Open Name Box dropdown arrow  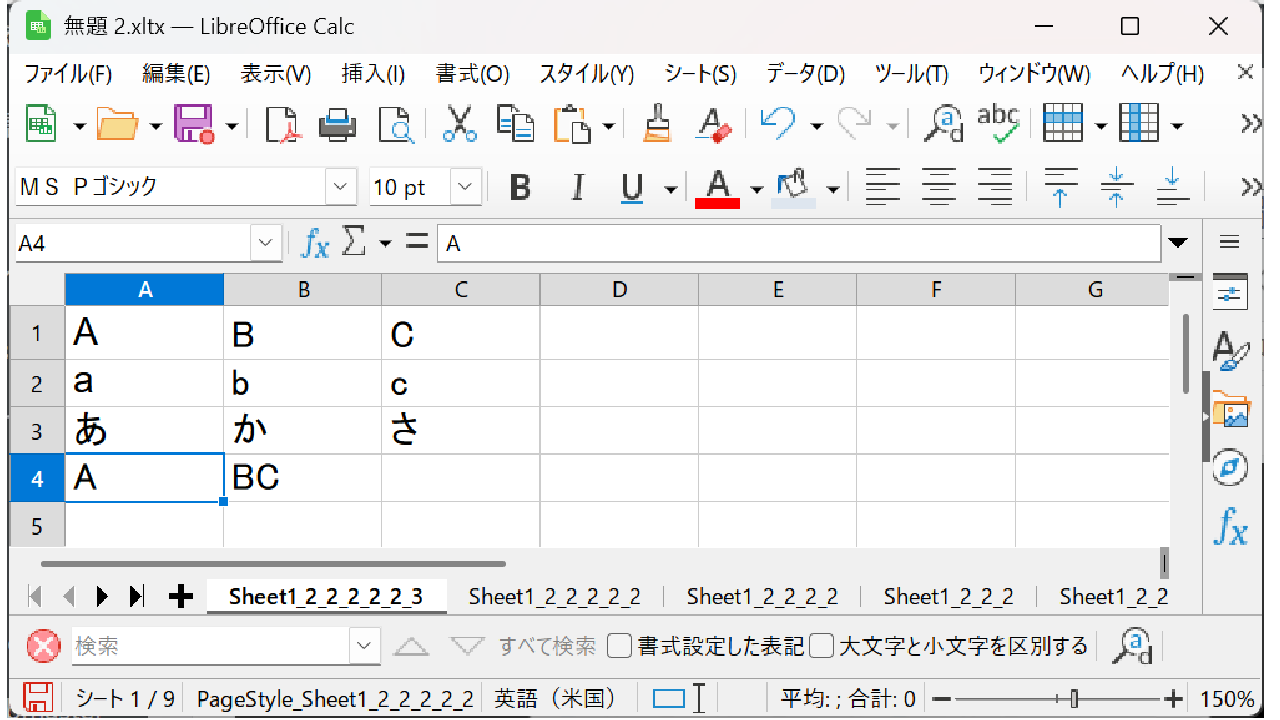click(266, 243)
